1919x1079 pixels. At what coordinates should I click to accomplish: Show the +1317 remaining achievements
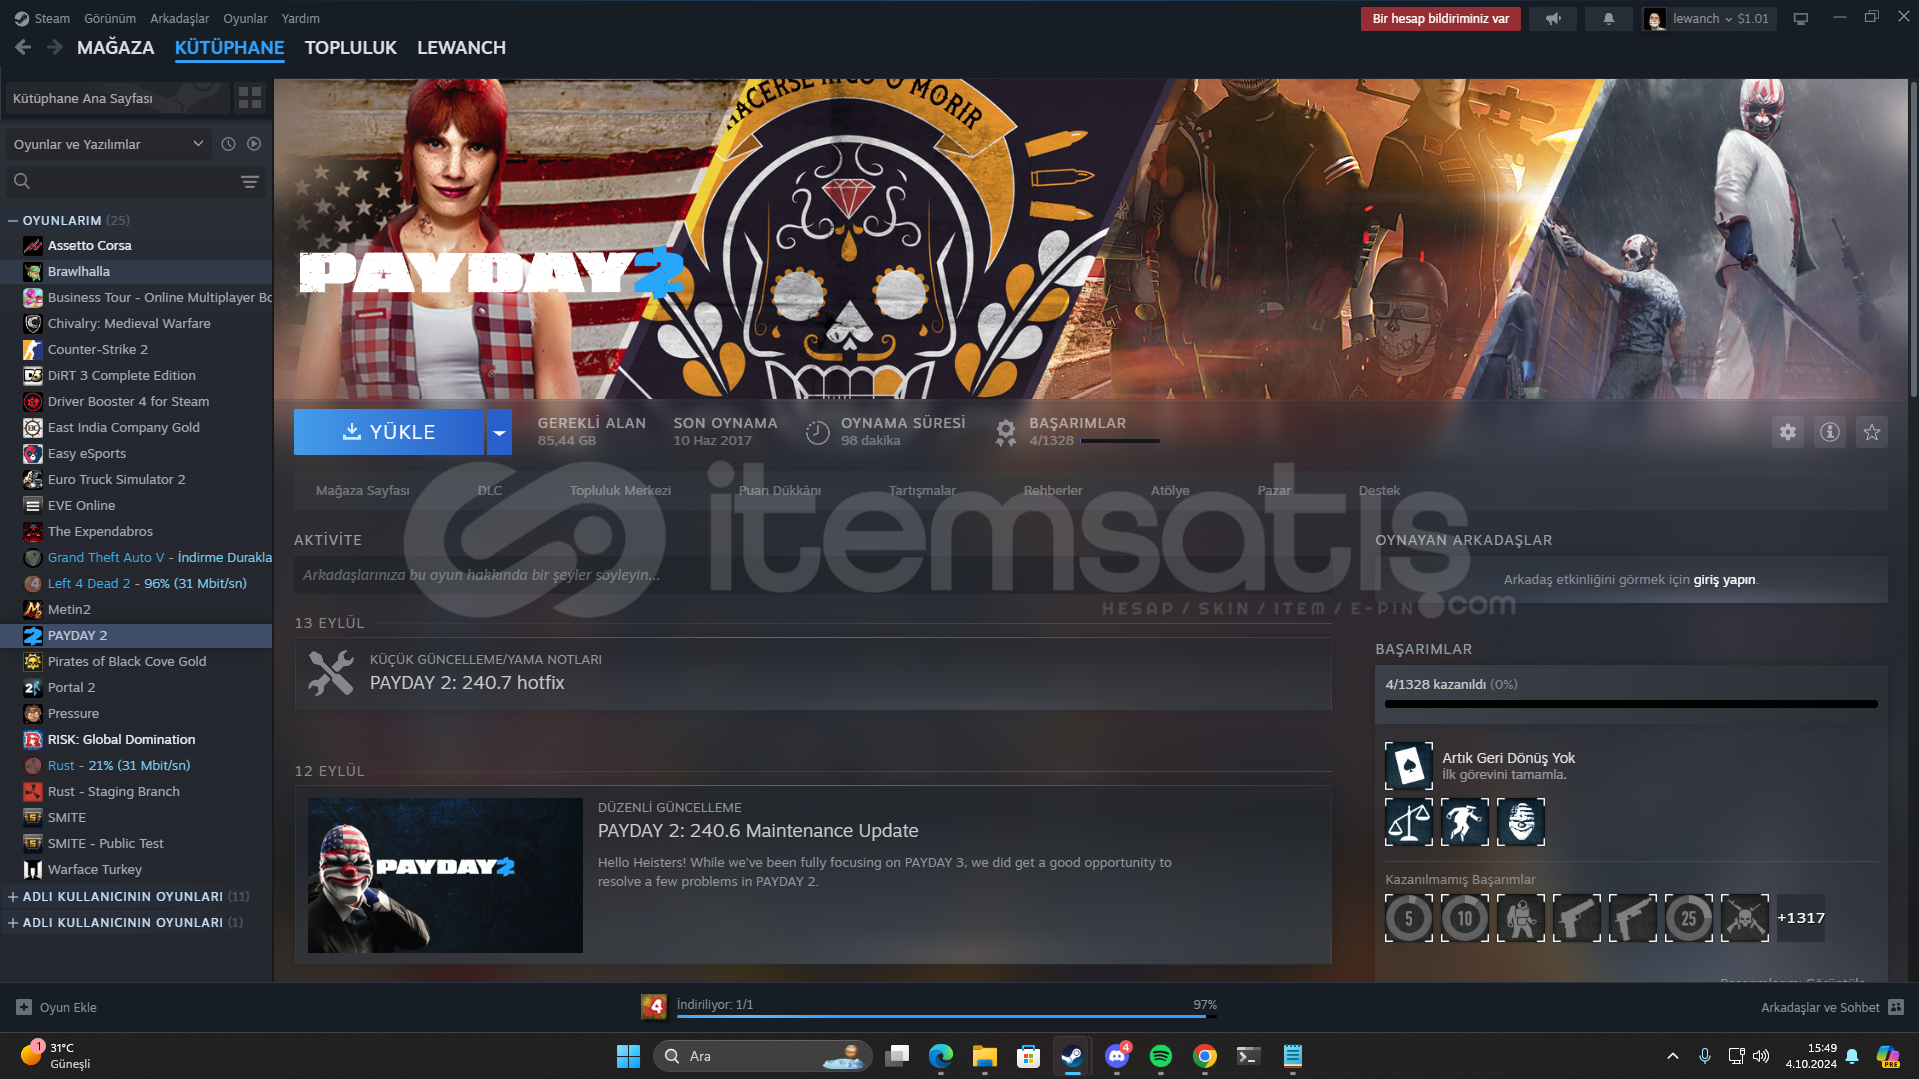tap(1801, 918)
